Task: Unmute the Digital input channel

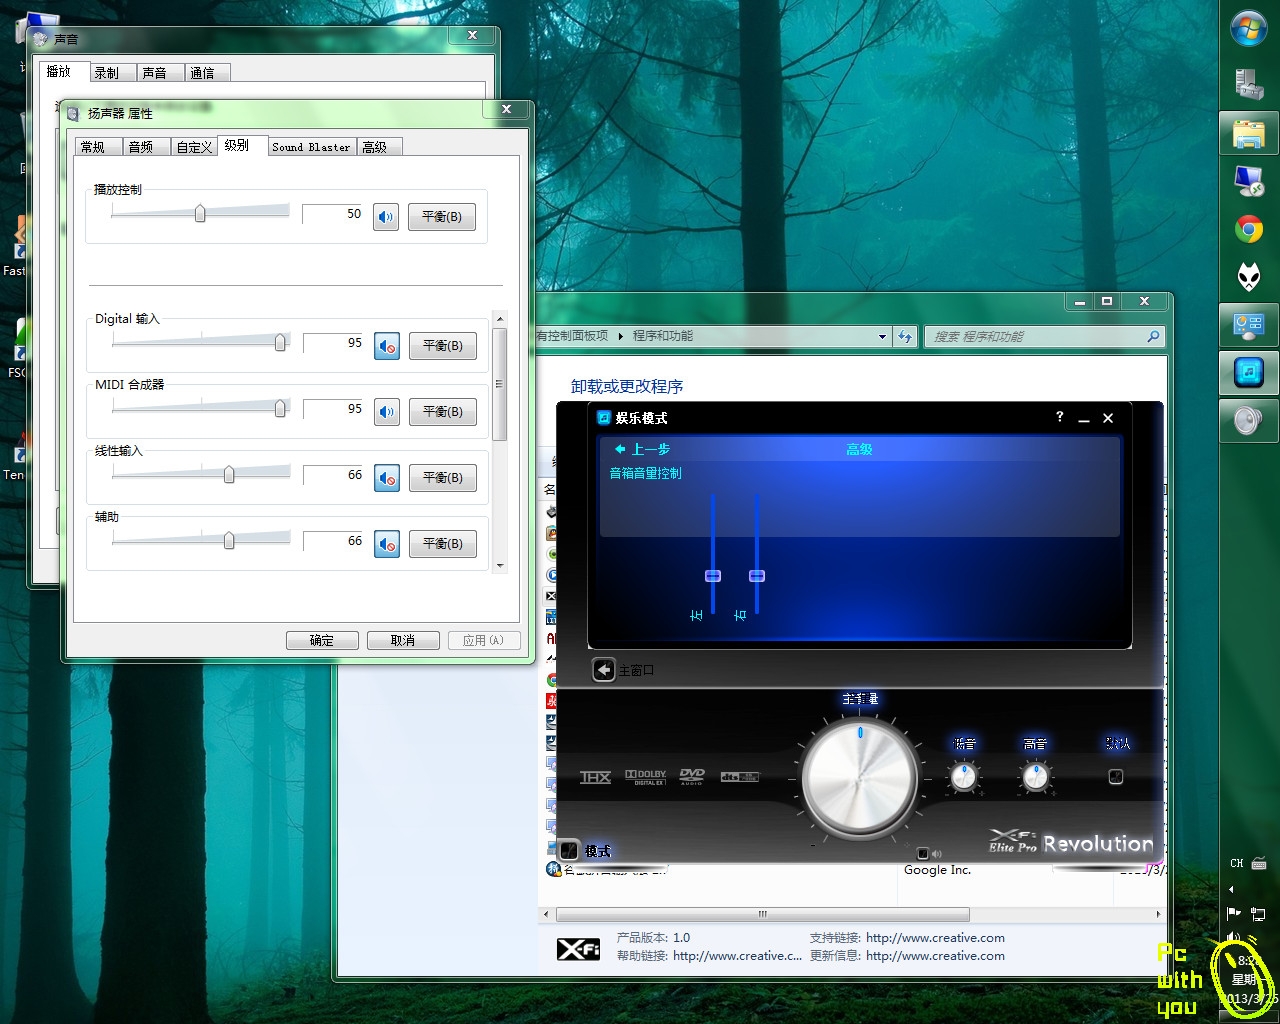Action: (x=387, y=346)
